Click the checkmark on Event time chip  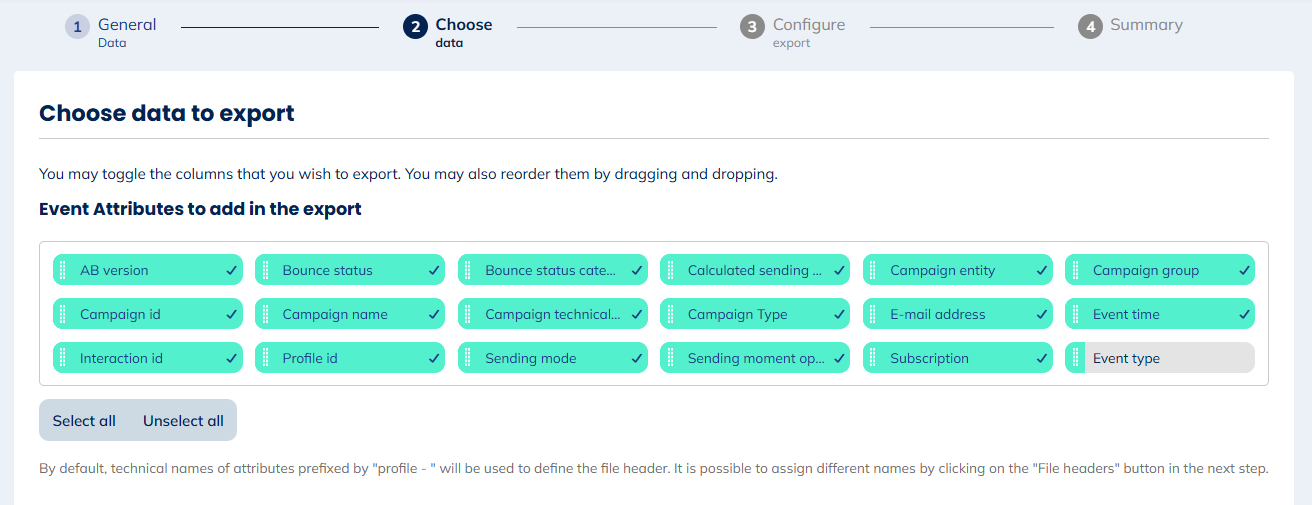pyautogui.click(x=1244, y=314)
